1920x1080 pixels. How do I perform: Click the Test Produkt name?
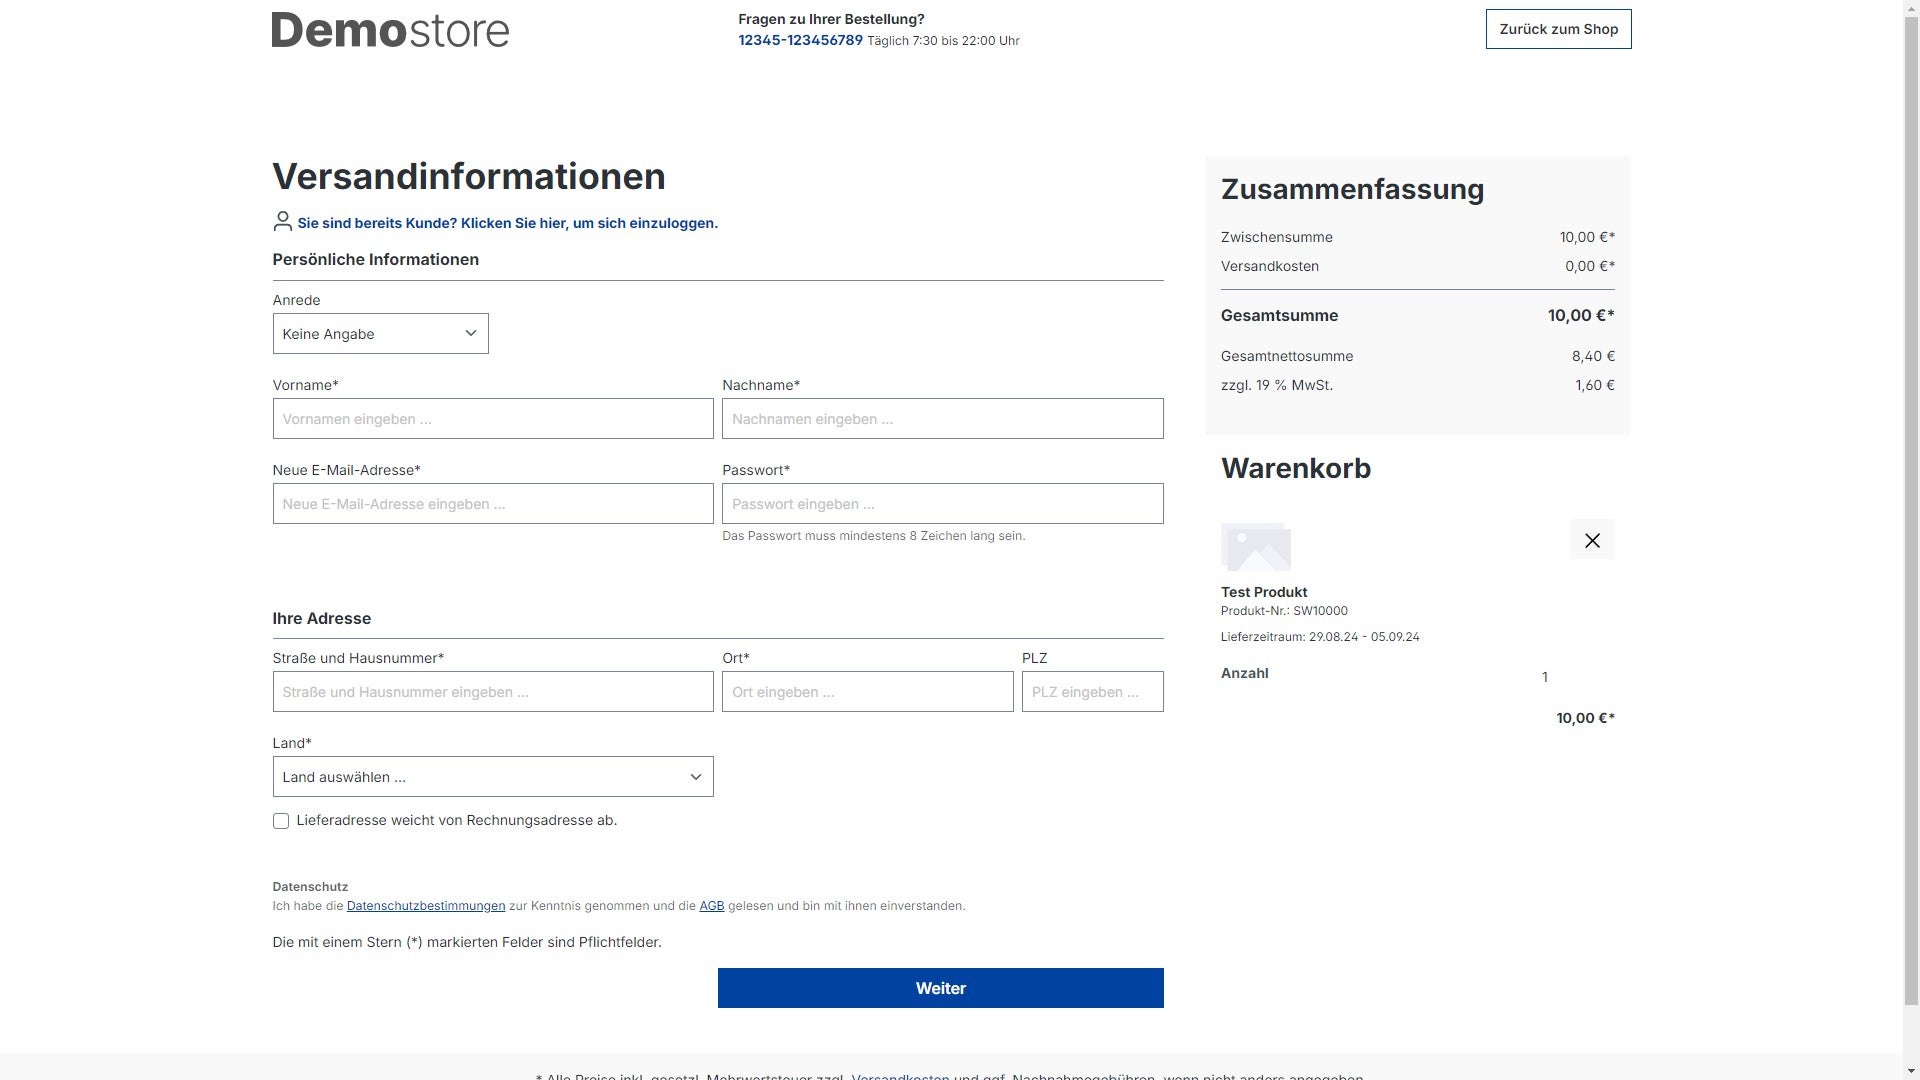pyautogui.click(x=1264, y=592)
